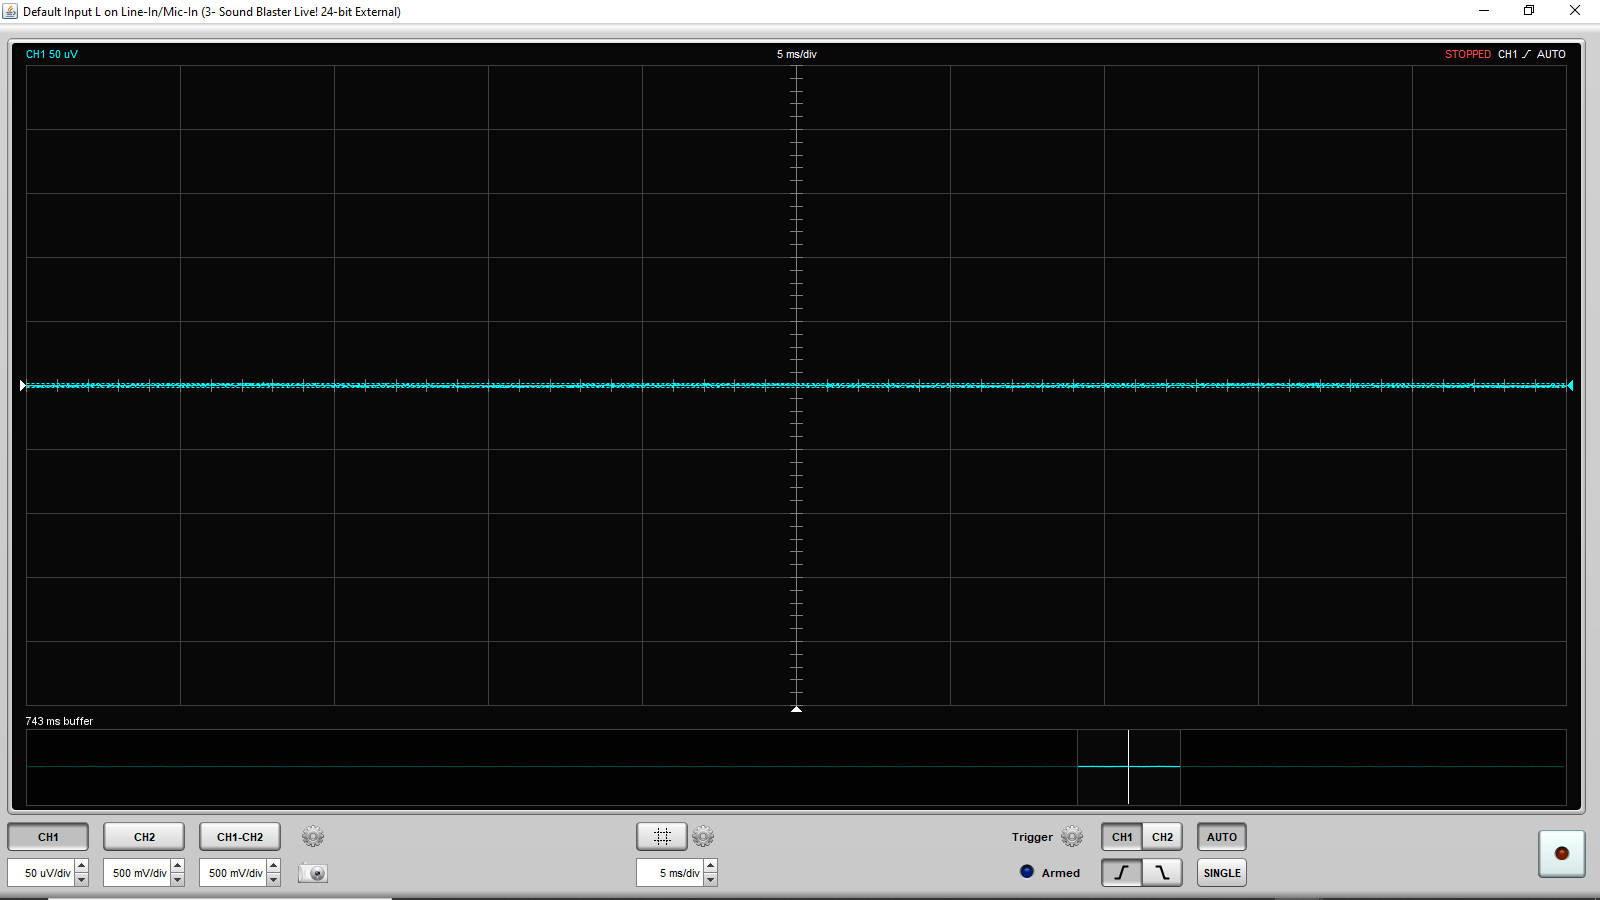Image resolution: width=1600 pixels, height=900 pixels.
Task: Click the left trigger level marker
Action: point(23,385)
